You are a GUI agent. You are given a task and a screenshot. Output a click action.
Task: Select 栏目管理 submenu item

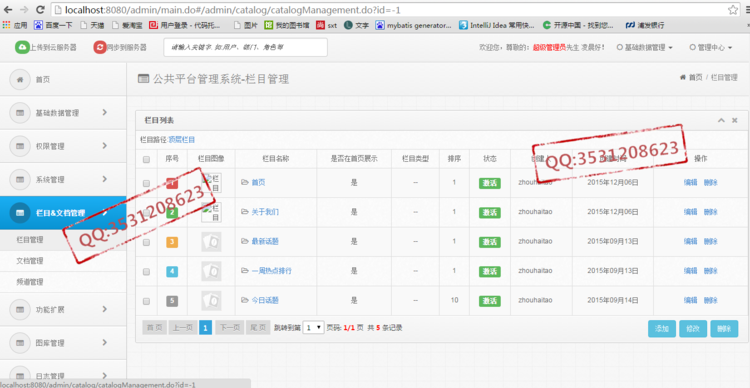click(x=63, y=240)
